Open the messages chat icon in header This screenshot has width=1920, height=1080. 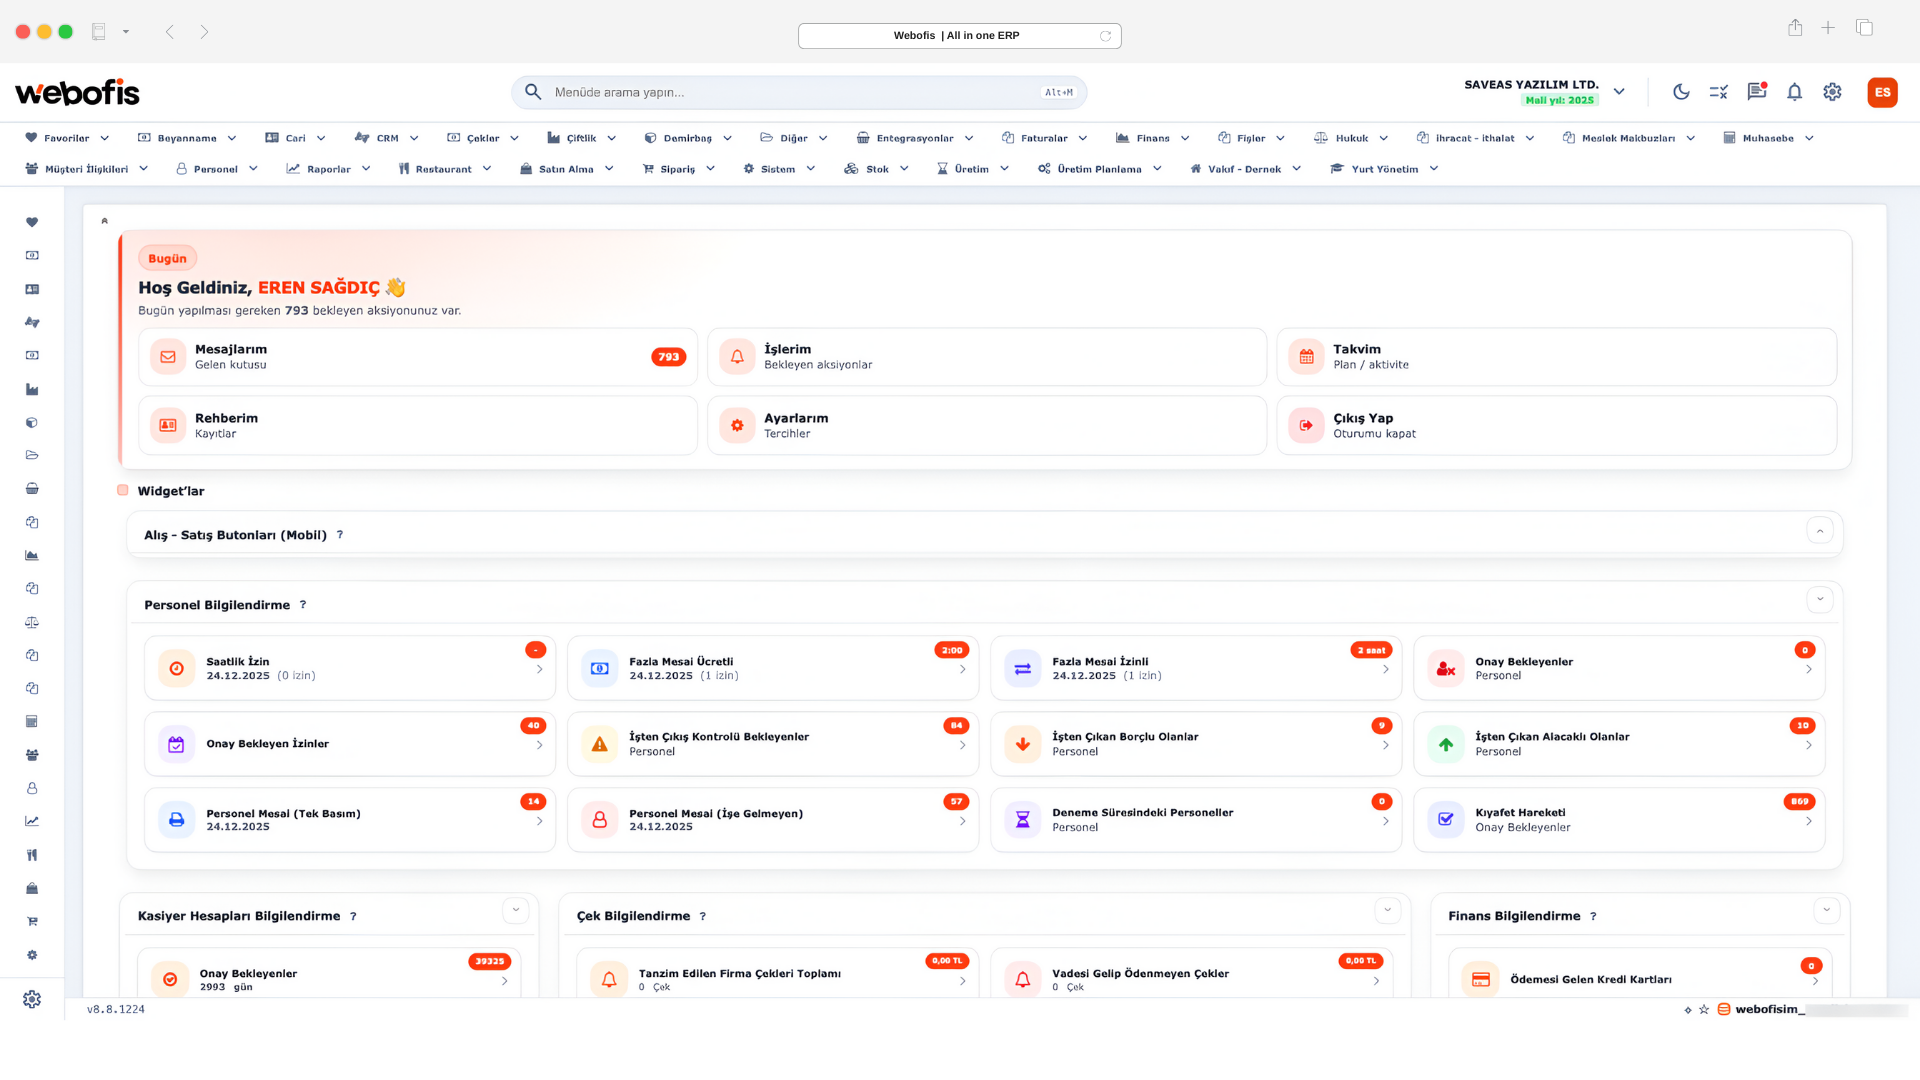1756,92
